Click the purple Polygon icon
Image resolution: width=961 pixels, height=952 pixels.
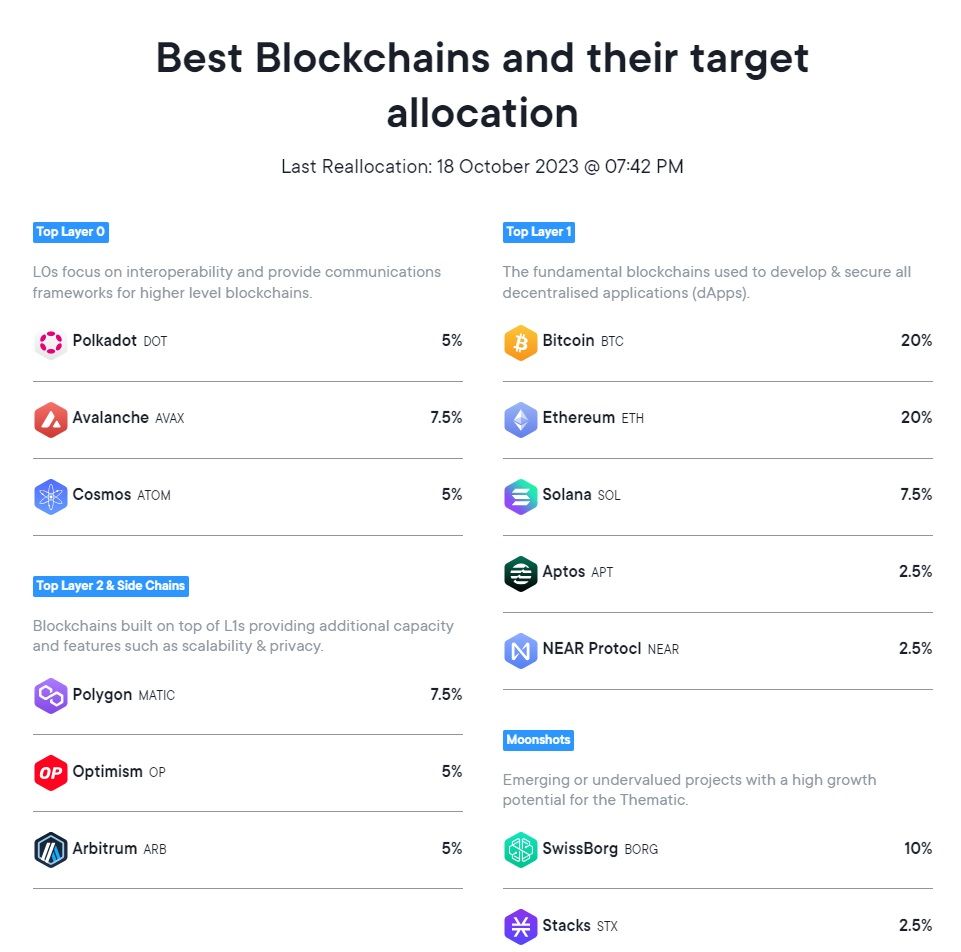click(x=50, y=696)
